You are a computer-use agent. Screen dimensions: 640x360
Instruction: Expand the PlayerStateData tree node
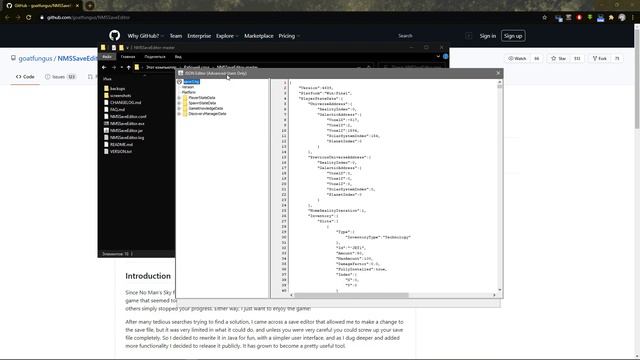point(179,98)
